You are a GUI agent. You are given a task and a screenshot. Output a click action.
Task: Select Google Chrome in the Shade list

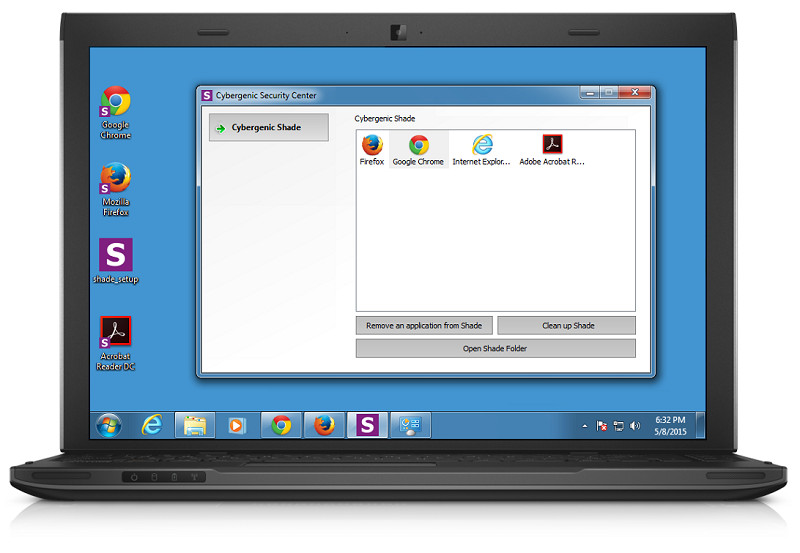(x=418, y=149)
